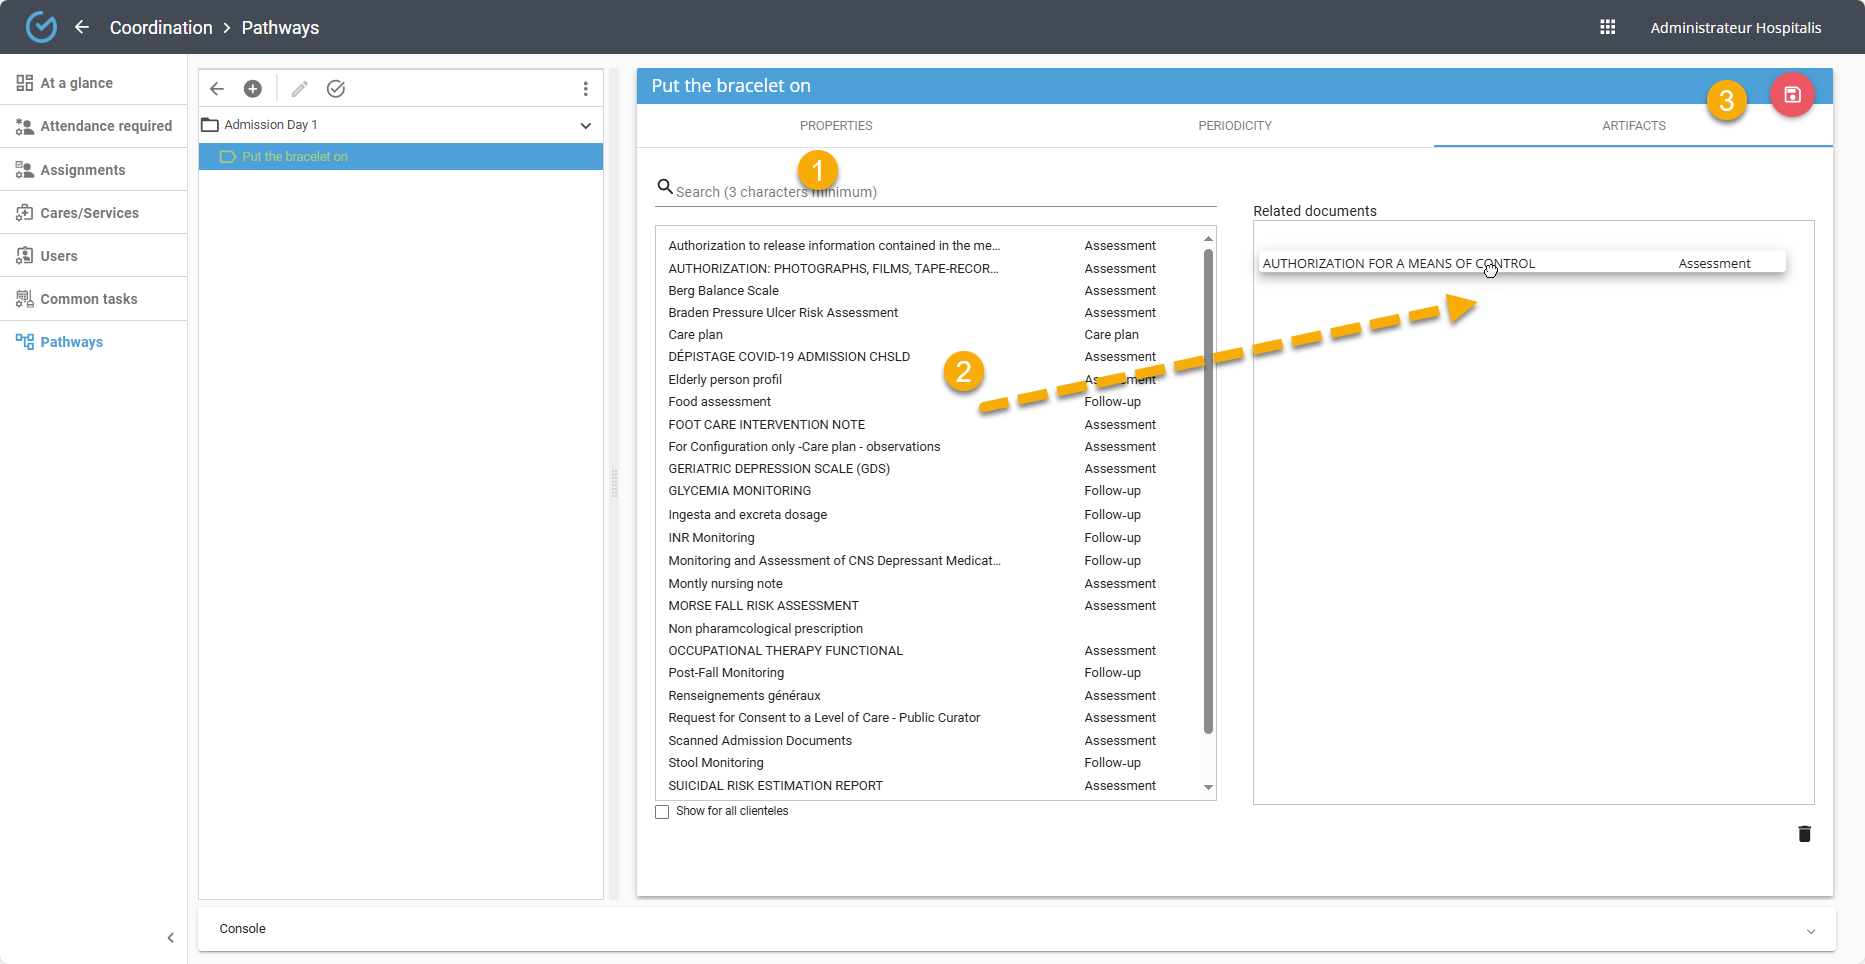Click the checkmark validate icon
The image size is (1865, 964).
point(336,89)
